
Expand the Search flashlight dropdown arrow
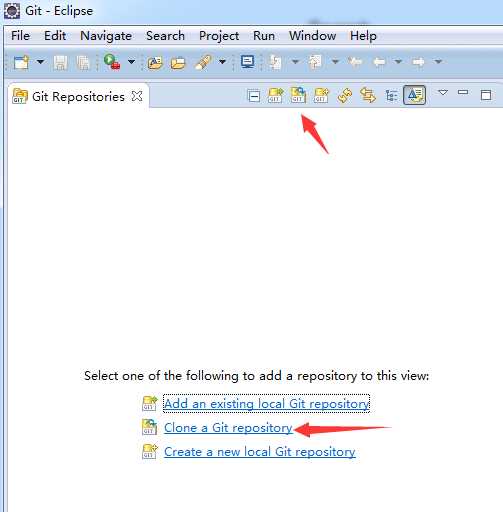pos(222,62)
